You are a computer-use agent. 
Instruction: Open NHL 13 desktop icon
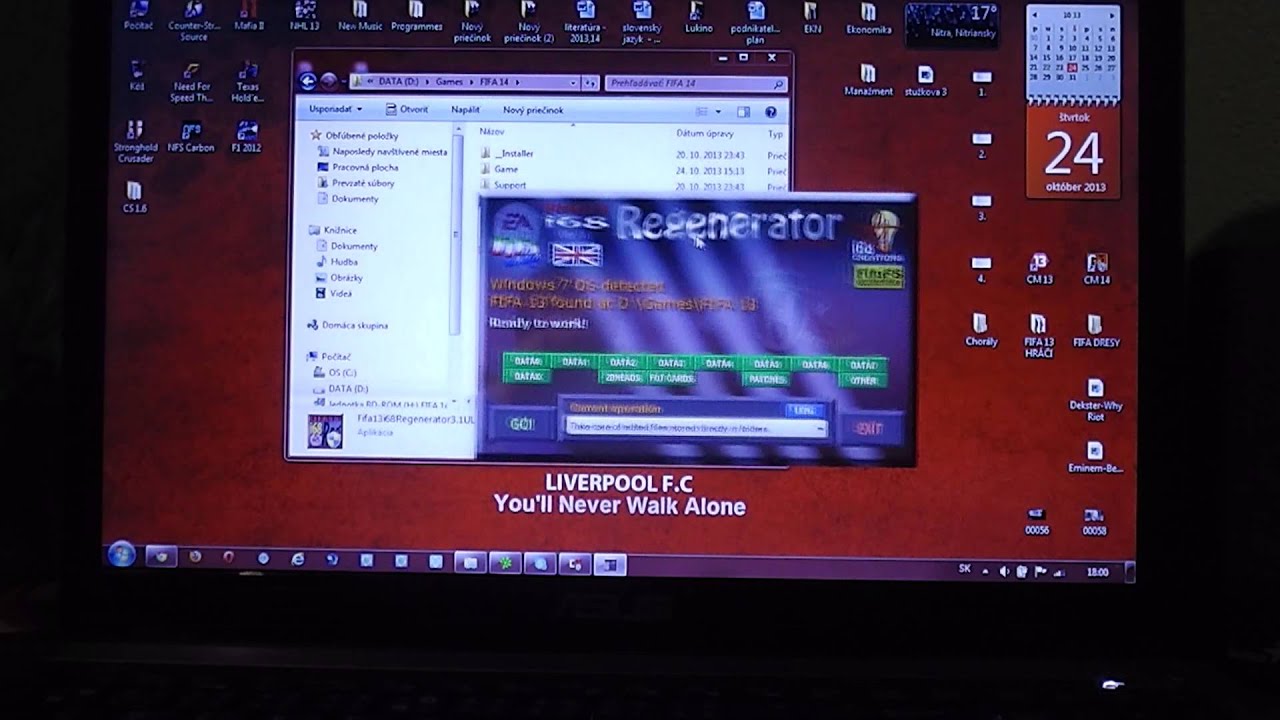pyautogui.click(x=305, y=16)
